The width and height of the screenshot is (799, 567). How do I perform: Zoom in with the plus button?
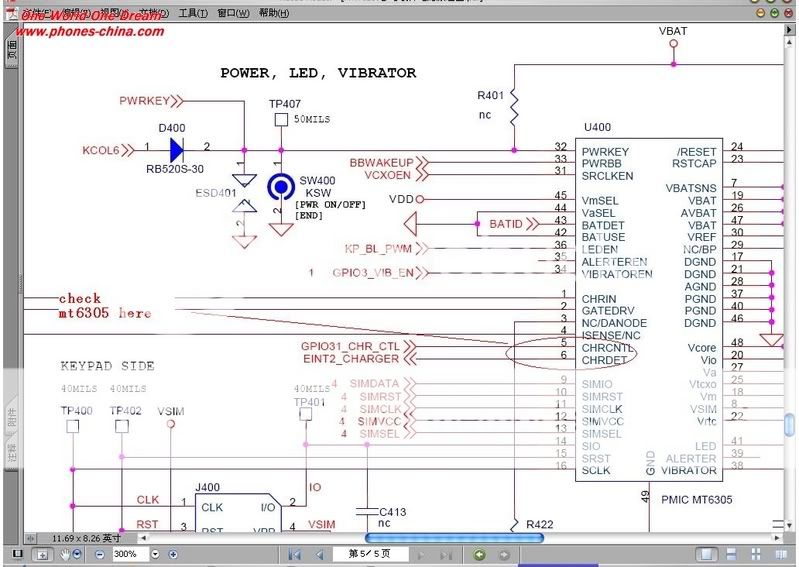click(x=173, y=554)
